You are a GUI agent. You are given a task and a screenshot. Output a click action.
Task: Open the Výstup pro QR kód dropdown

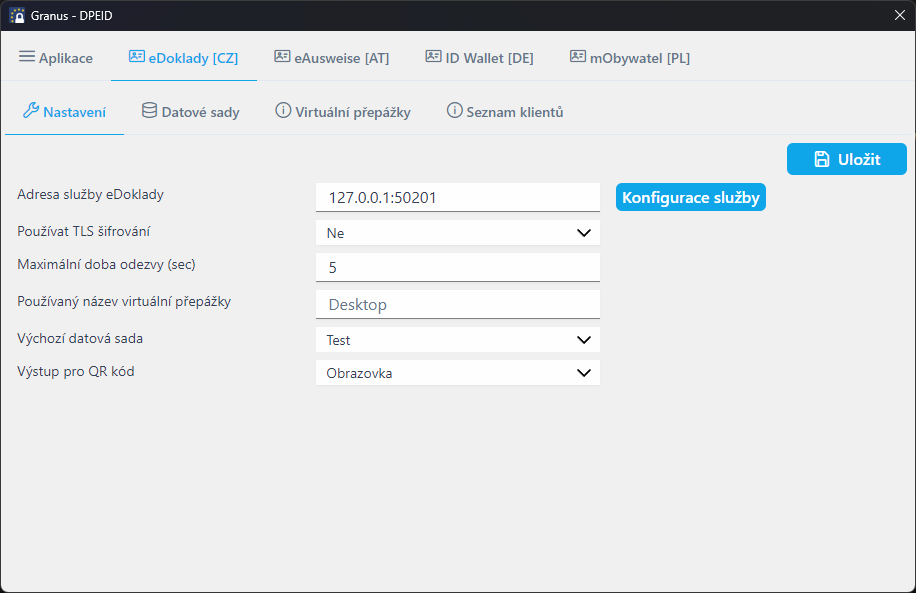[x=457, y=373]
